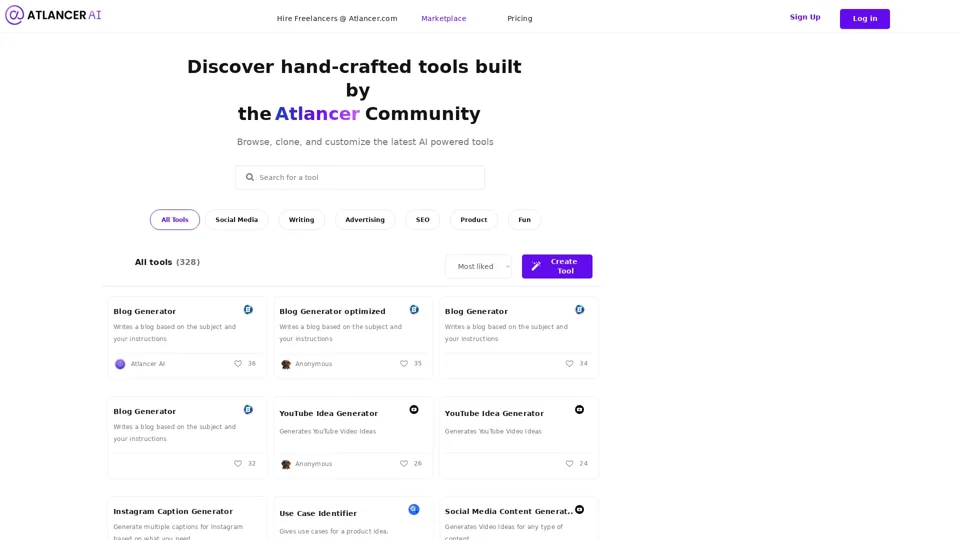Click Anonymous avatar on YouTube Idea Generator
This screenshot has height=540, width=960.
286,464
